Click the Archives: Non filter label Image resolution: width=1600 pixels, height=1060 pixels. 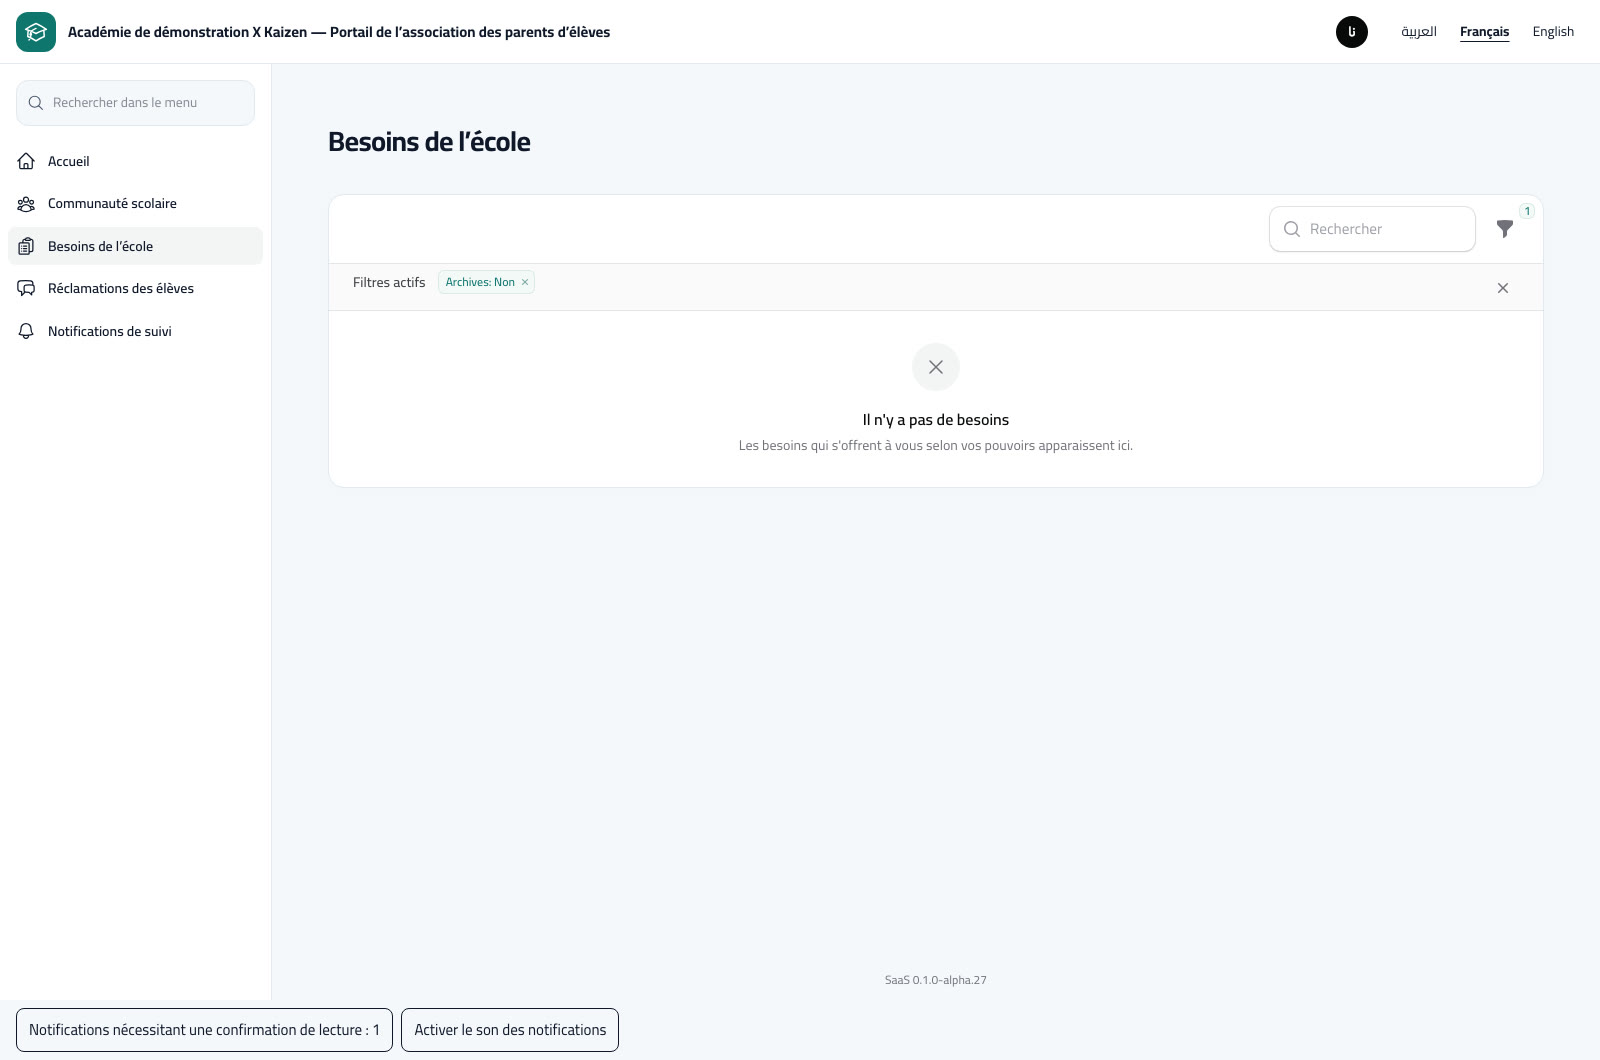[480, 282]
